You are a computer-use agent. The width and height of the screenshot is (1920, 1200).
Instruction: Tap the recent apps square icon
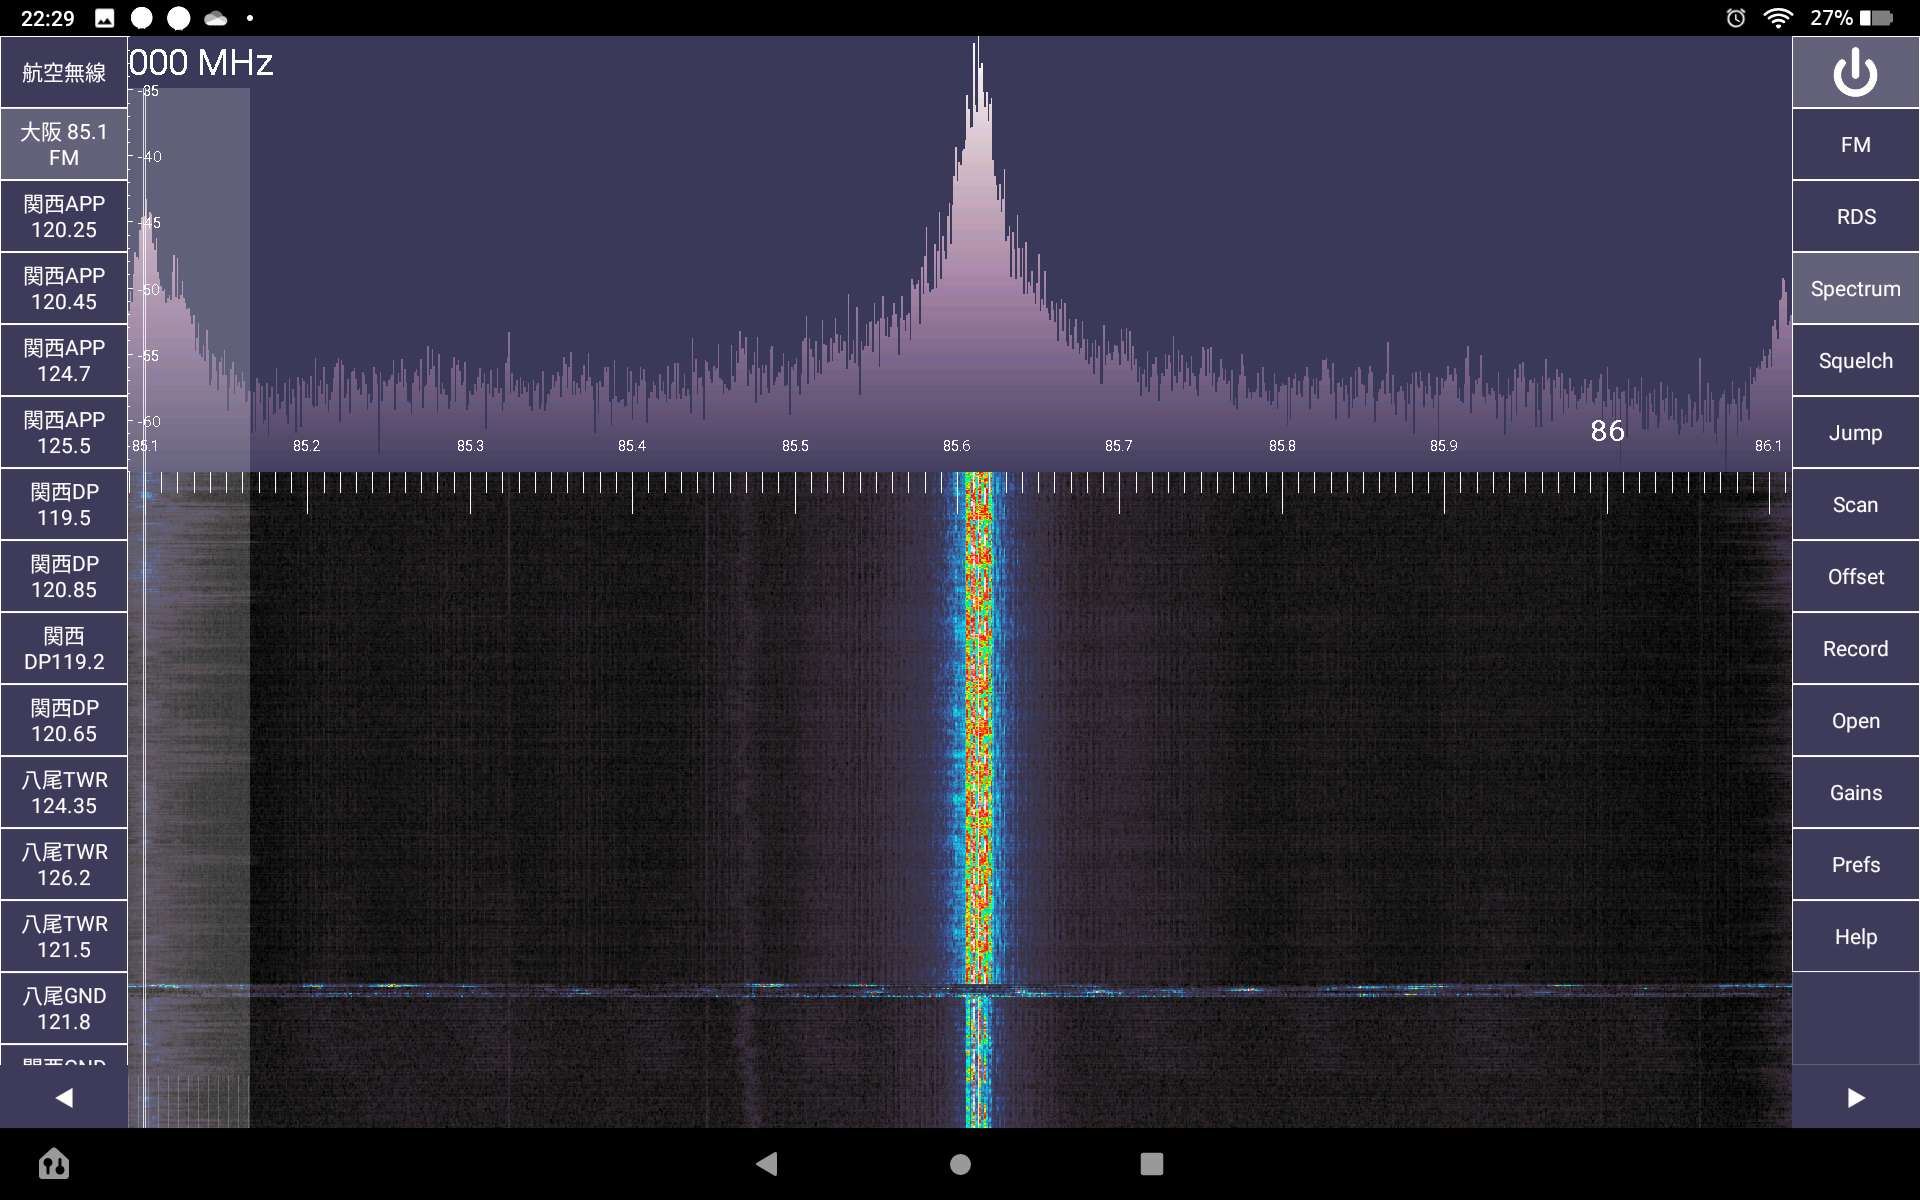click(1152, 1163)
